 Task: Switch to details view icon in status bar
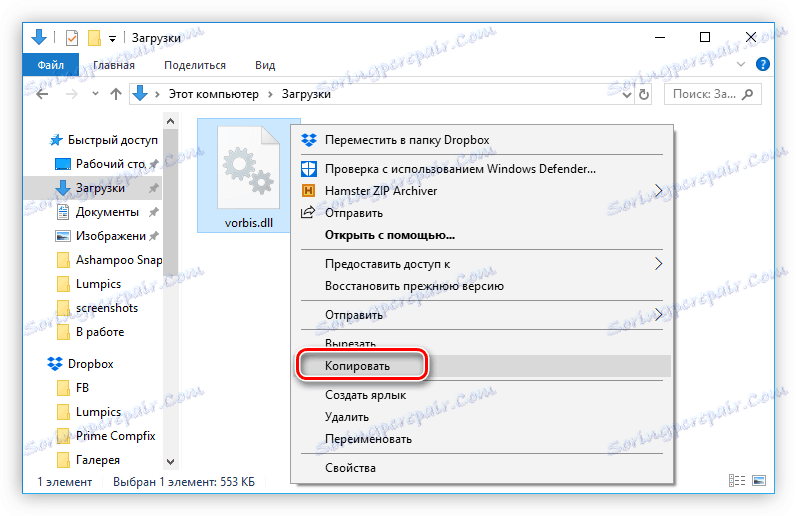pyautogui.click(x=737, y=480)
